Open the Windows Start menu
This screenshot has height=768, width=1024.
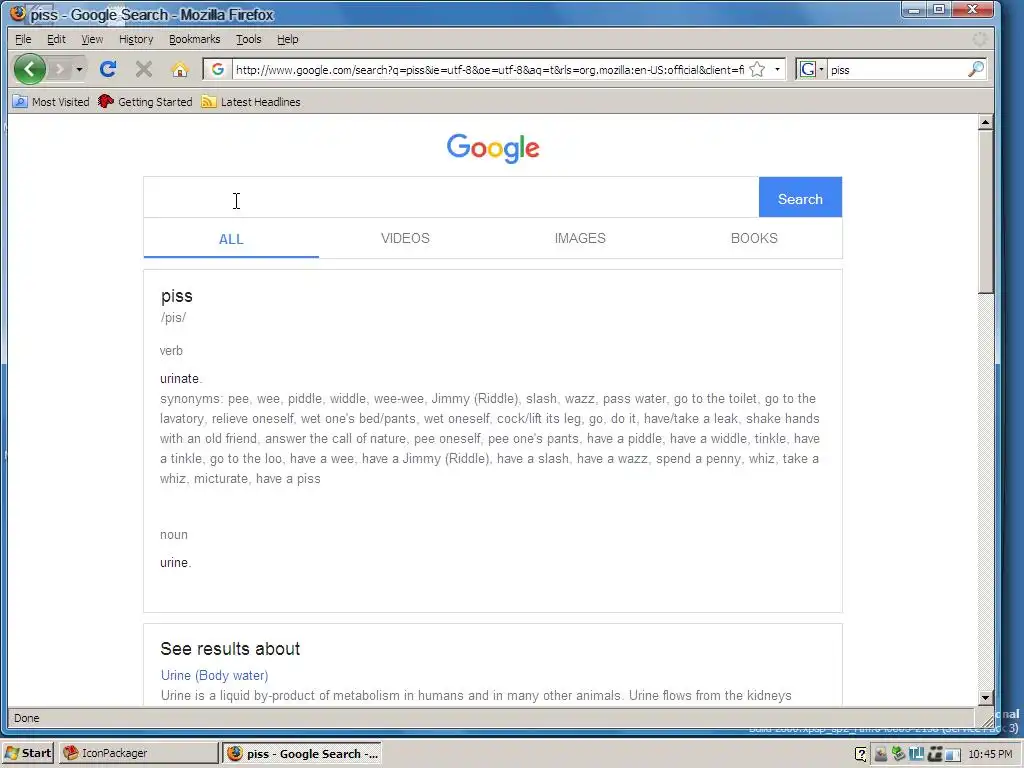pyautogui.click(x=27, y=753)
